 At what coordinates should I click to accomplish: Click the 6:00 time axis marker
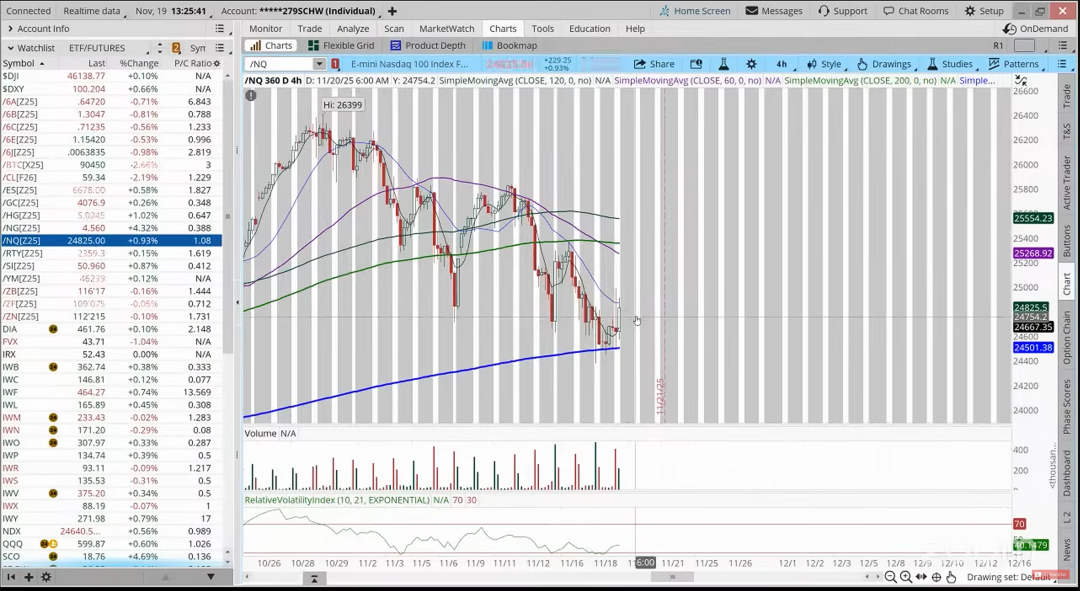coord(645,563)
